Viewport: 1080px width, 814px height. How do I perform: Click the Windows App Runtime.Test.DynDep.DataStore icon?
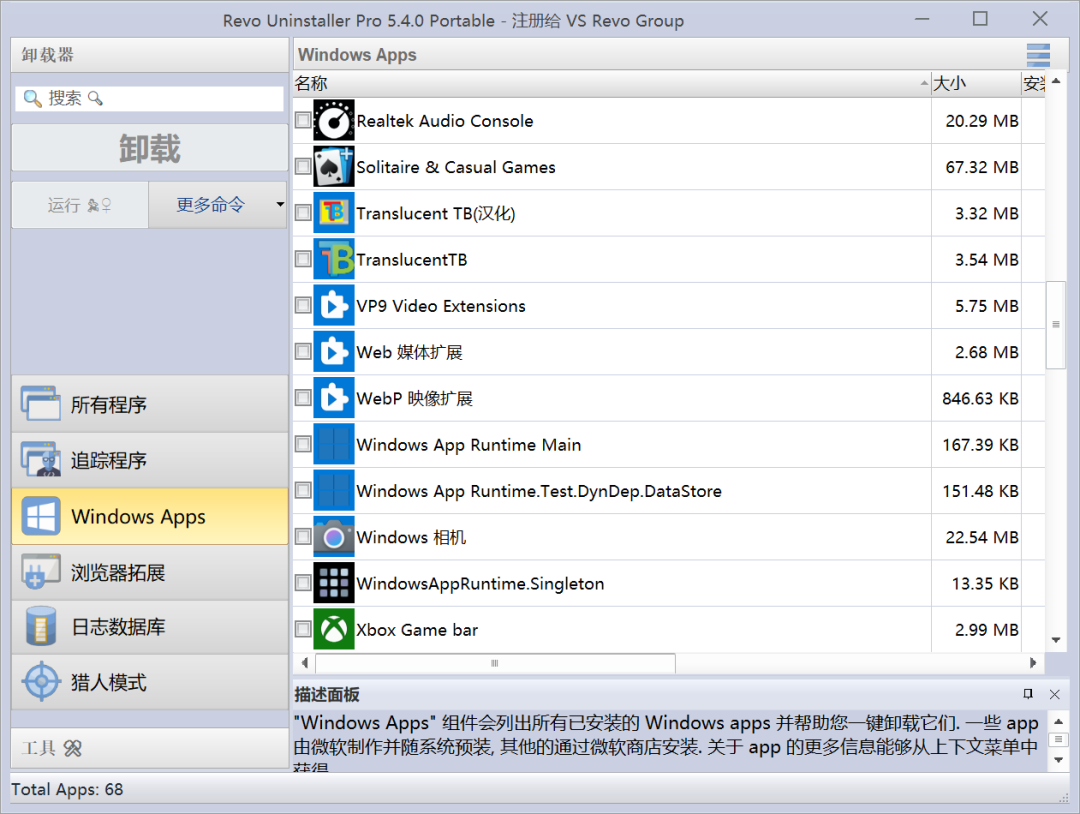(334, 490)
